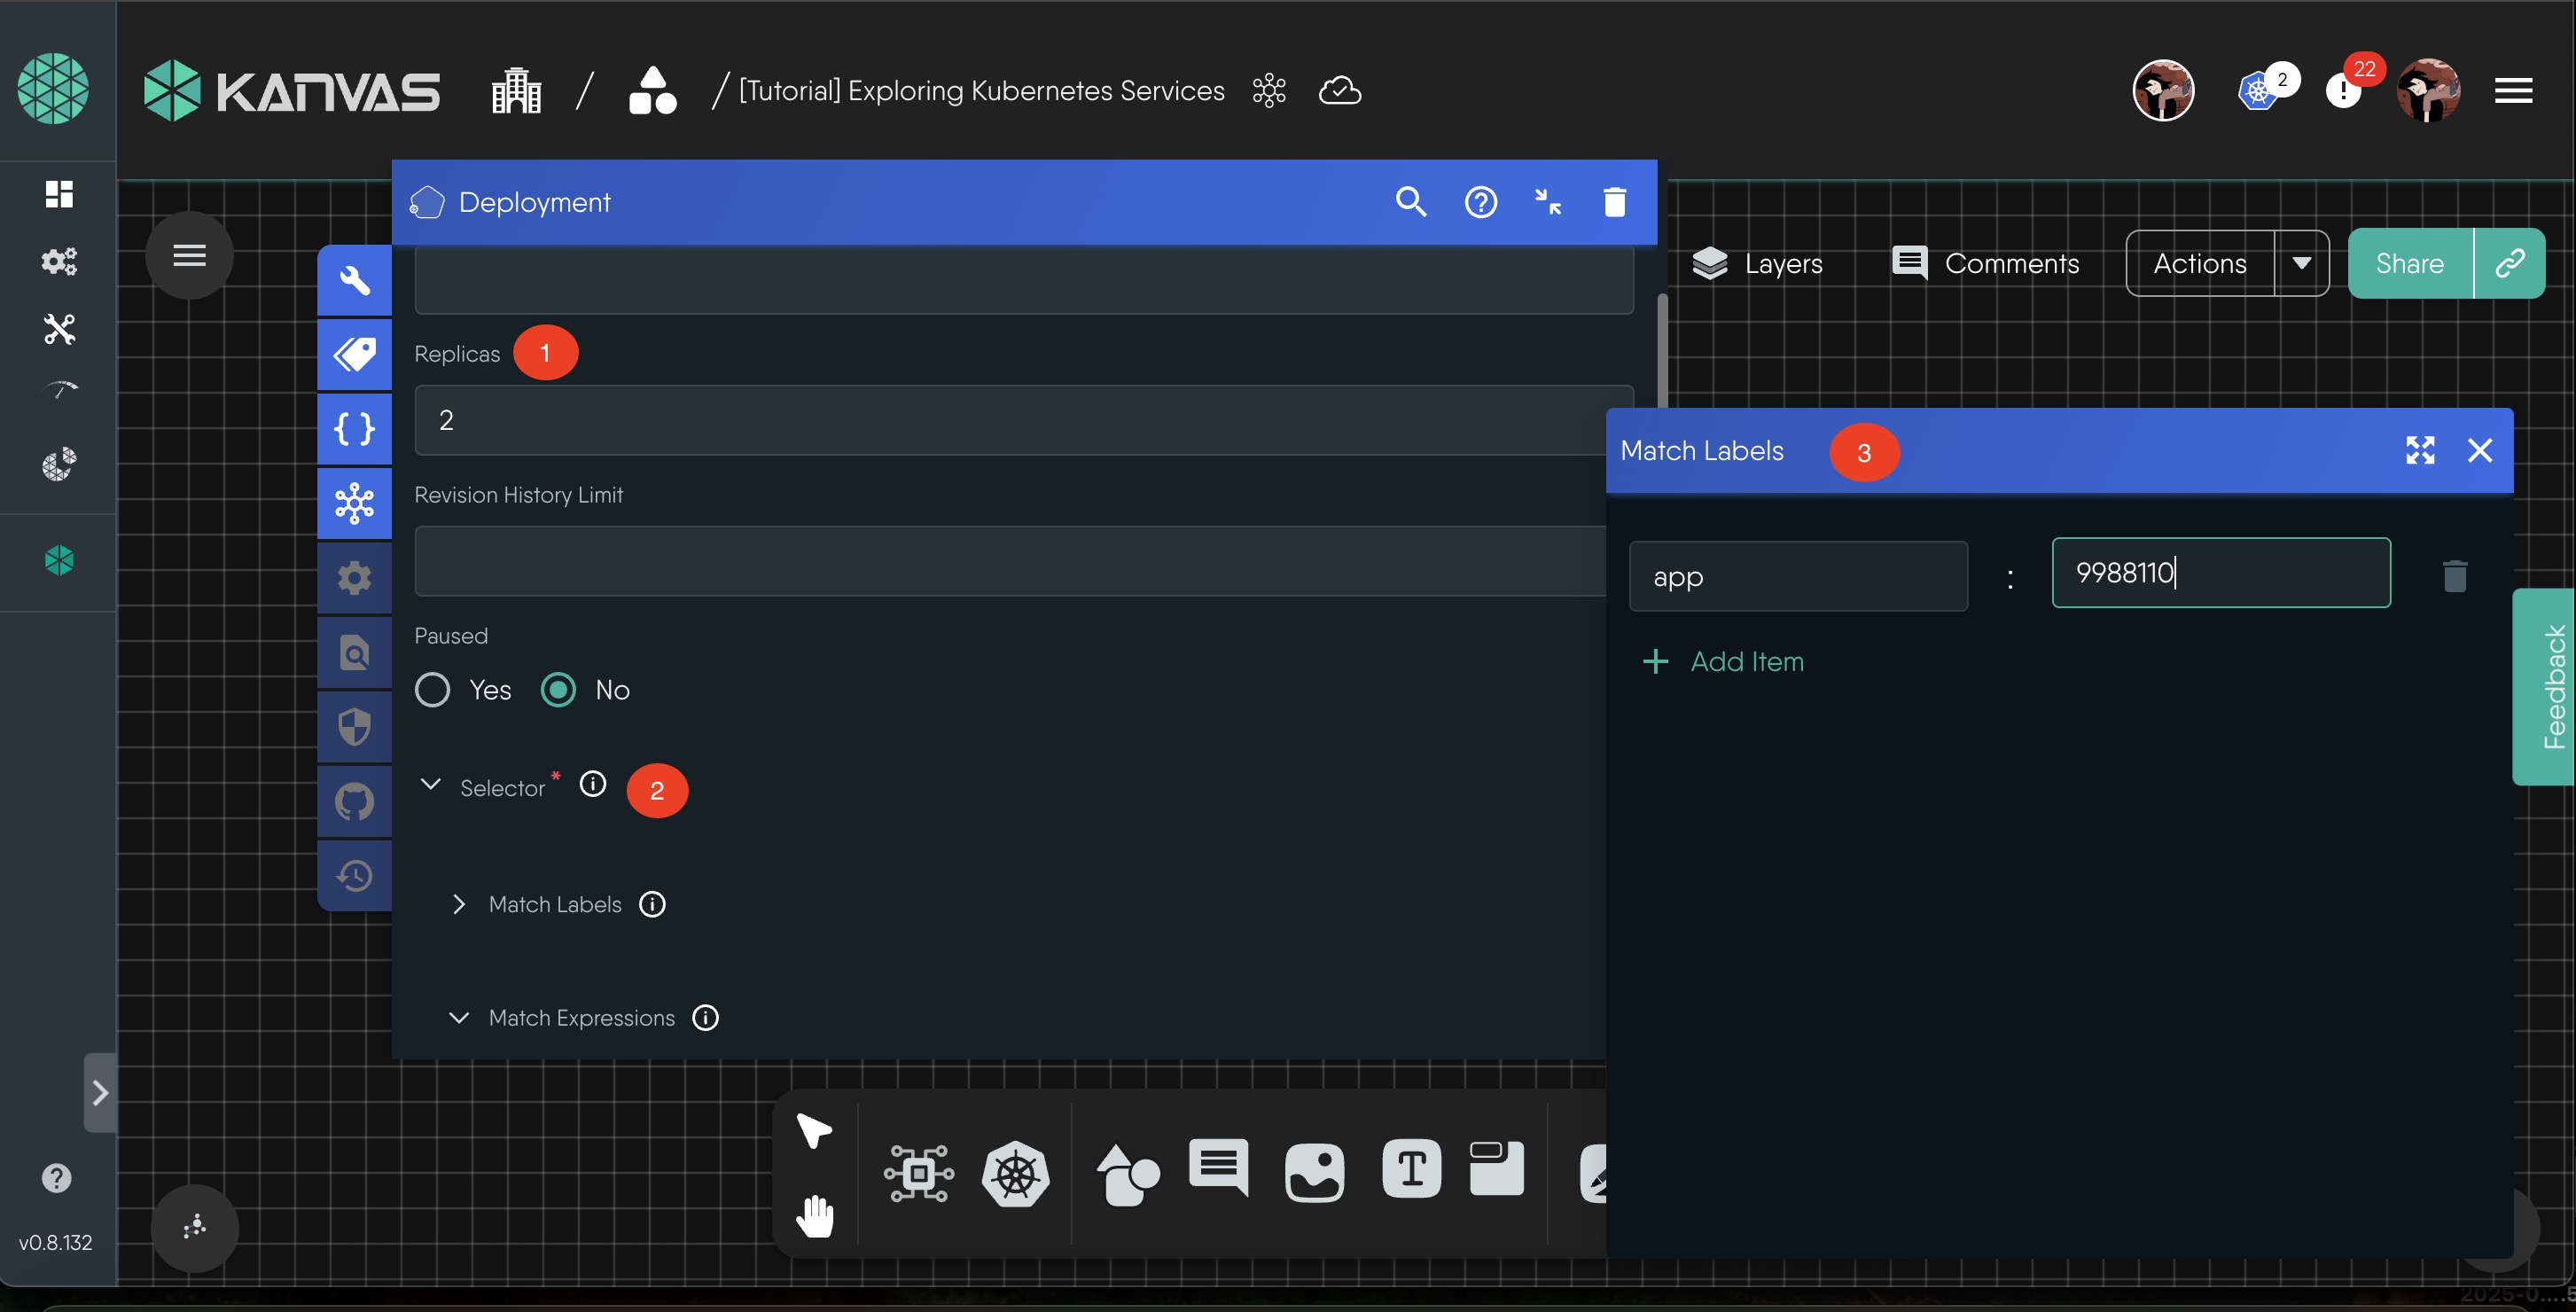Viewport: 2576px width, 1312px height.
Task: Collapse the Selector section
Action: 430,785
